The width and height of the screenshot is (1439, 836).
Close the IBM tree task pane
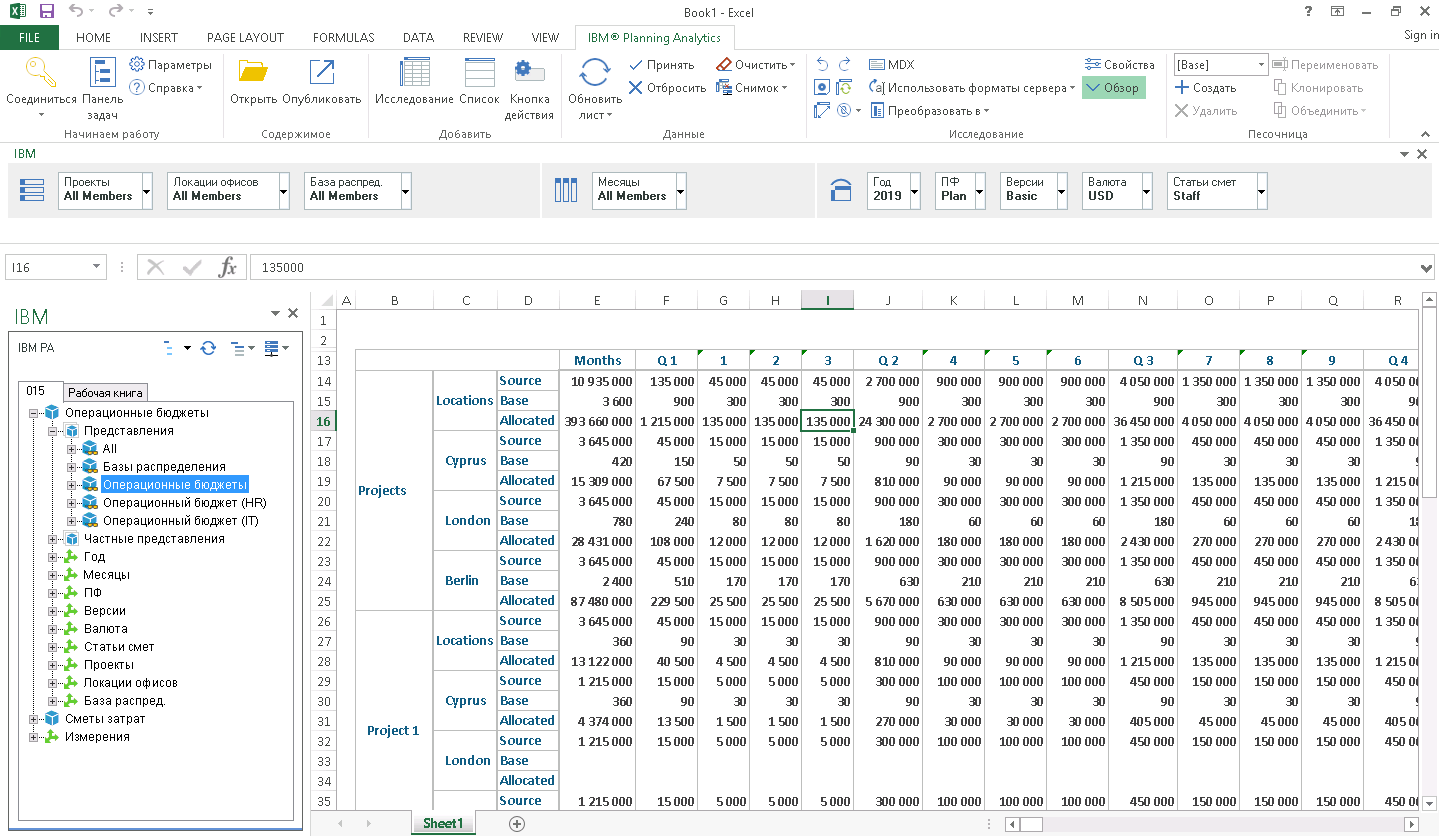[x=293, y=313]
